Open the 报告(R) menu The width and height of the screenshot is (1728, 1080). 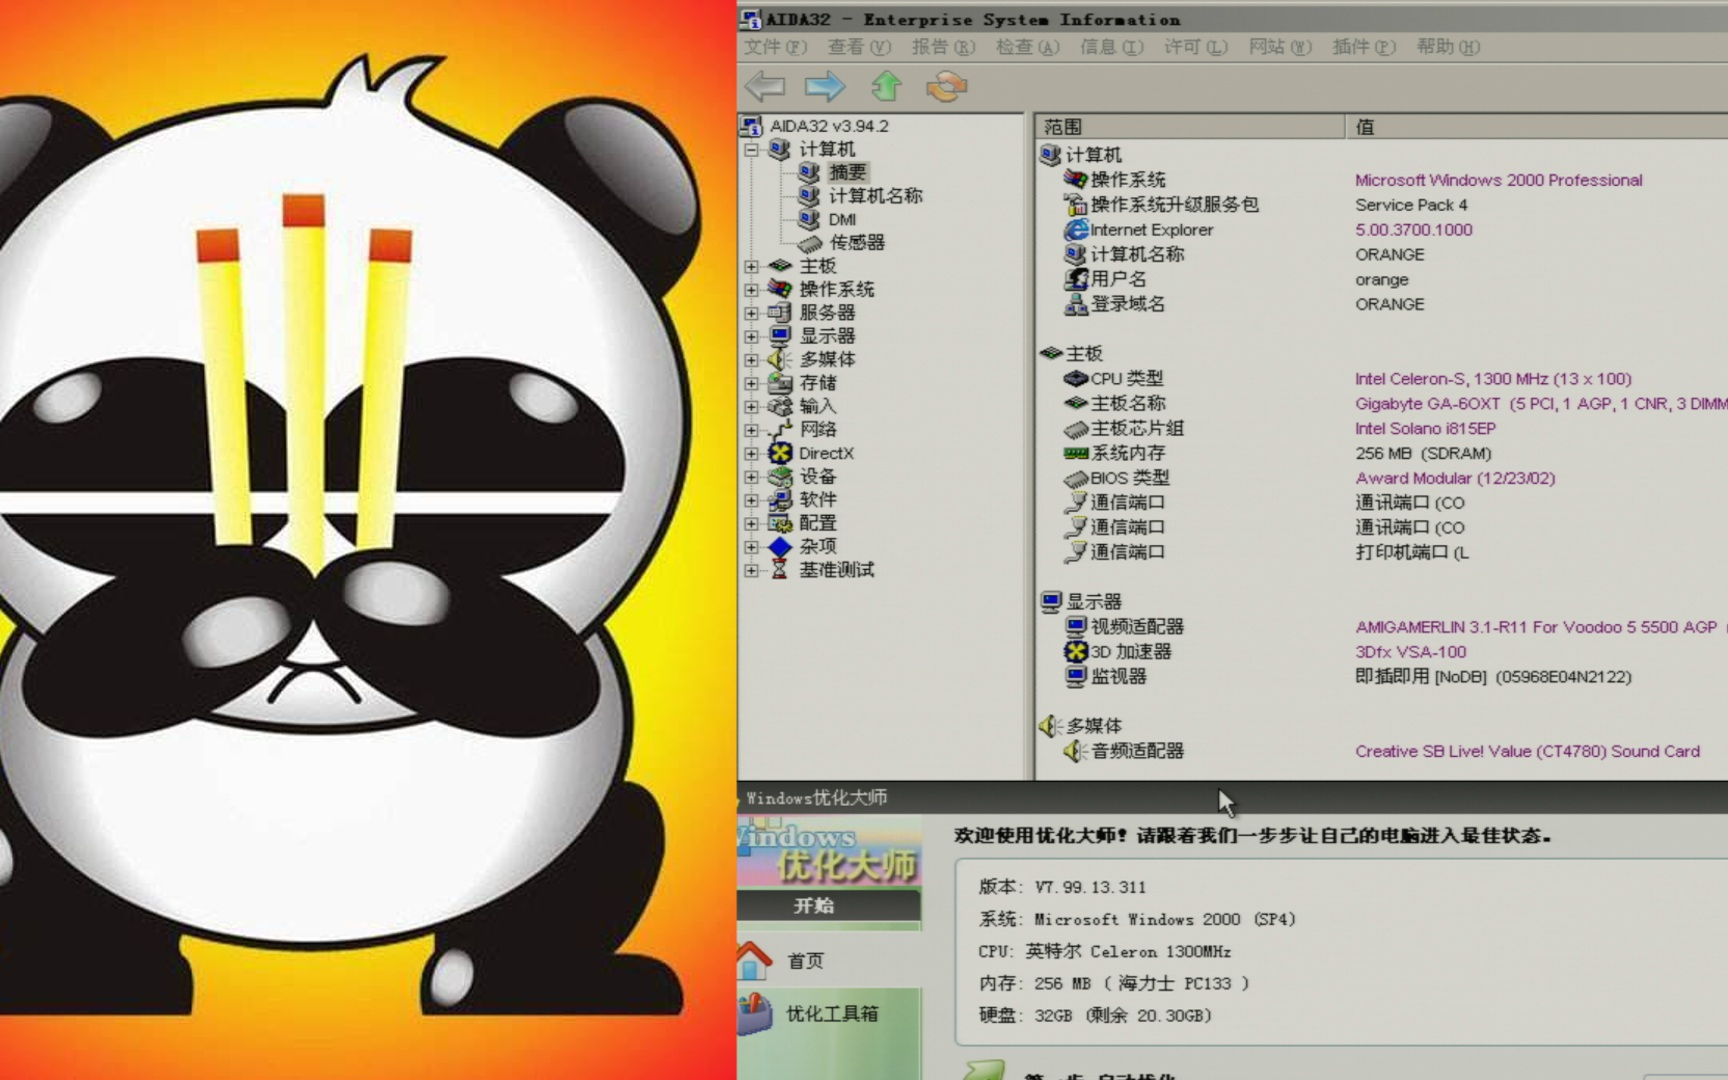point(943,47)
